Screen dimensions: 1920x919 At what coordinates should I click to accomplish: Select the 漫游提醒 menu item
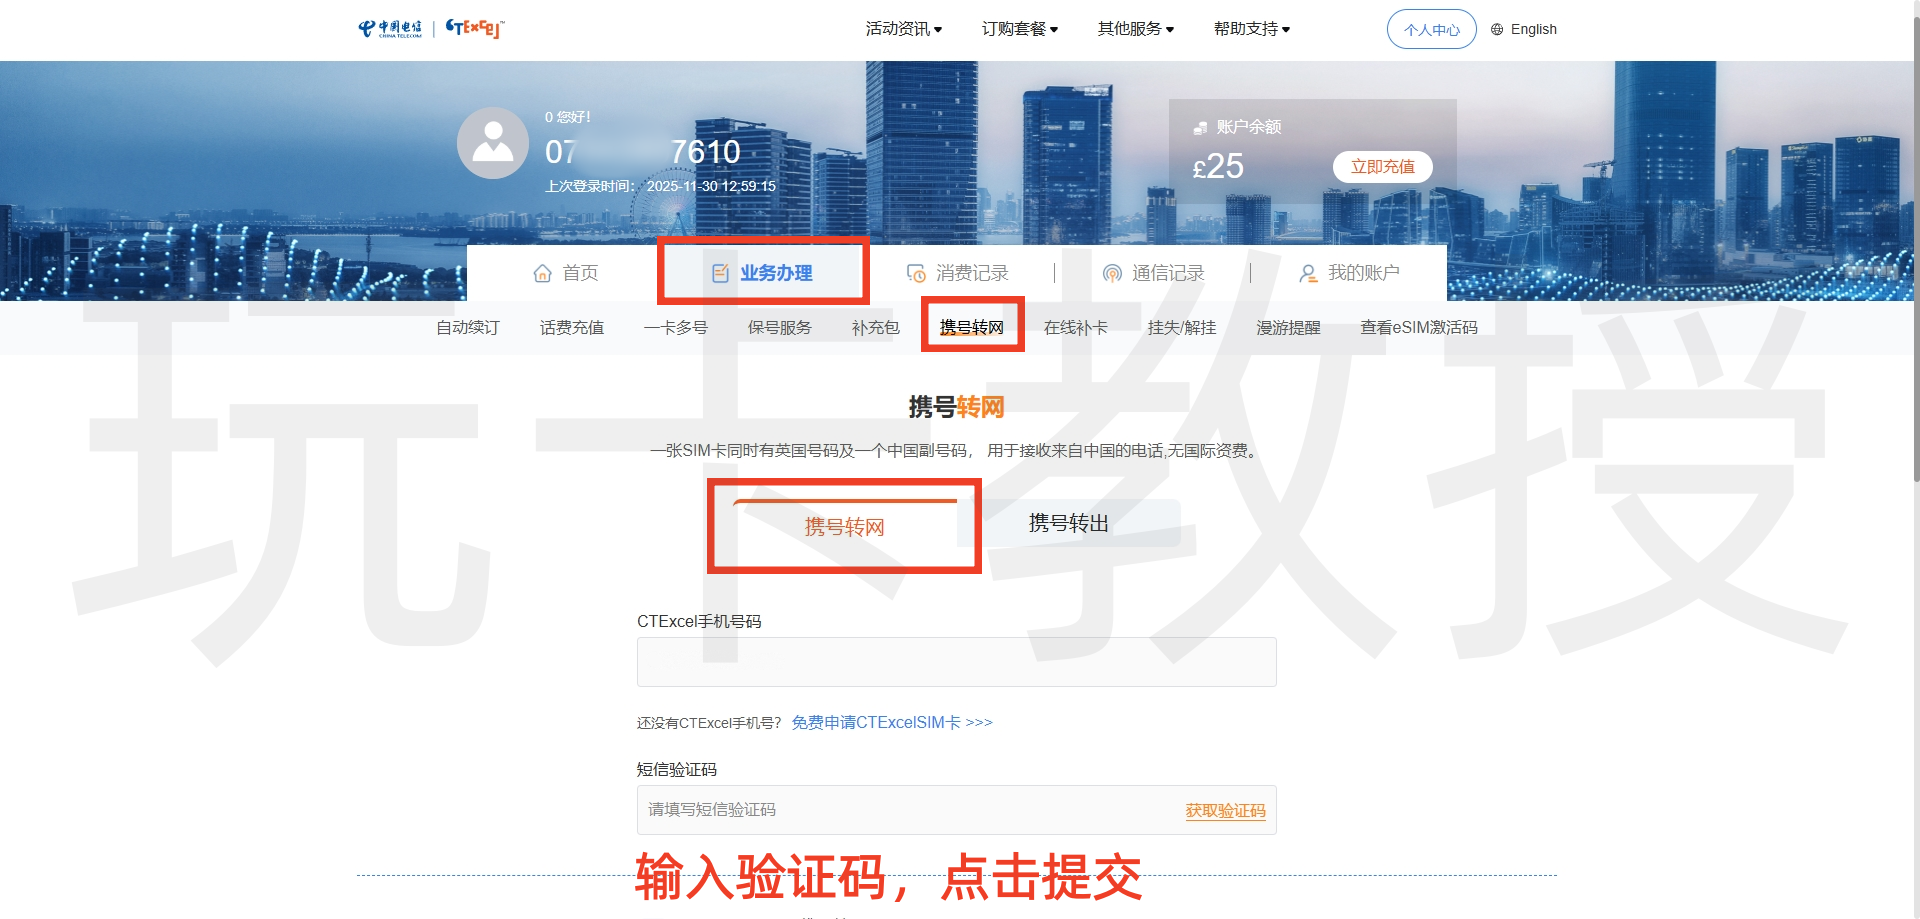1288,327
